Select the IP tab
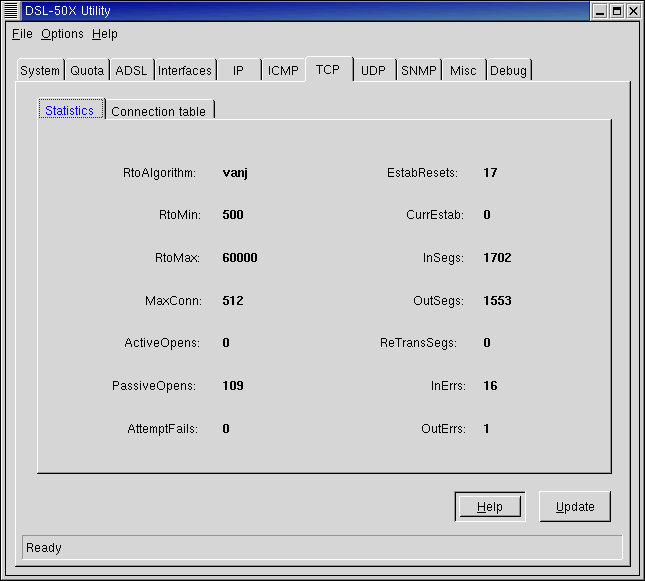 pos(238,70)
